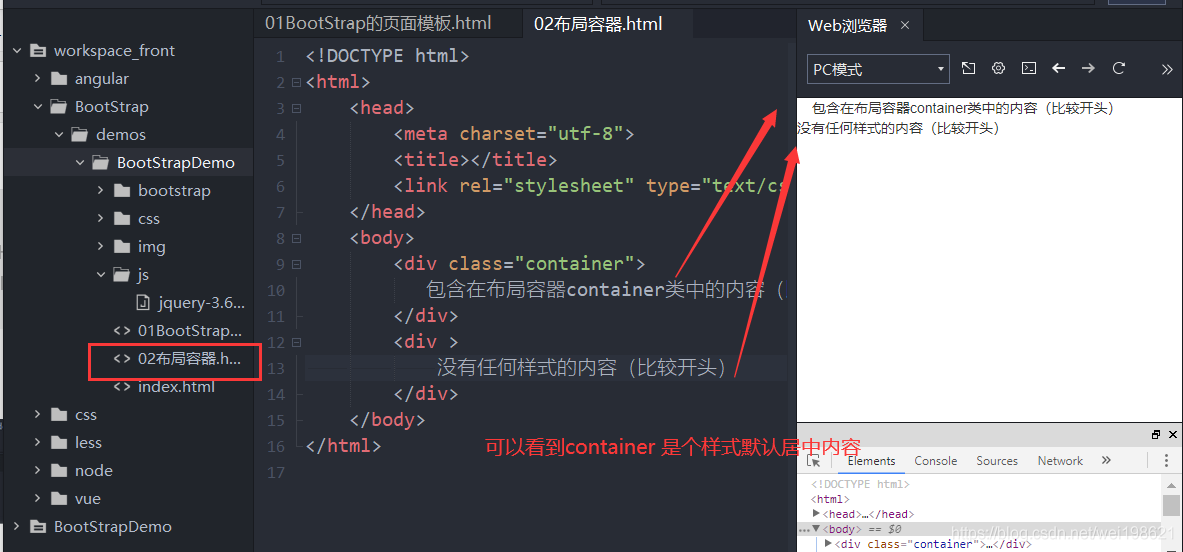Click preview text 包含在布局容器container类中的内容
Viewport: 1183px width, 552px height.
(963, 108)
